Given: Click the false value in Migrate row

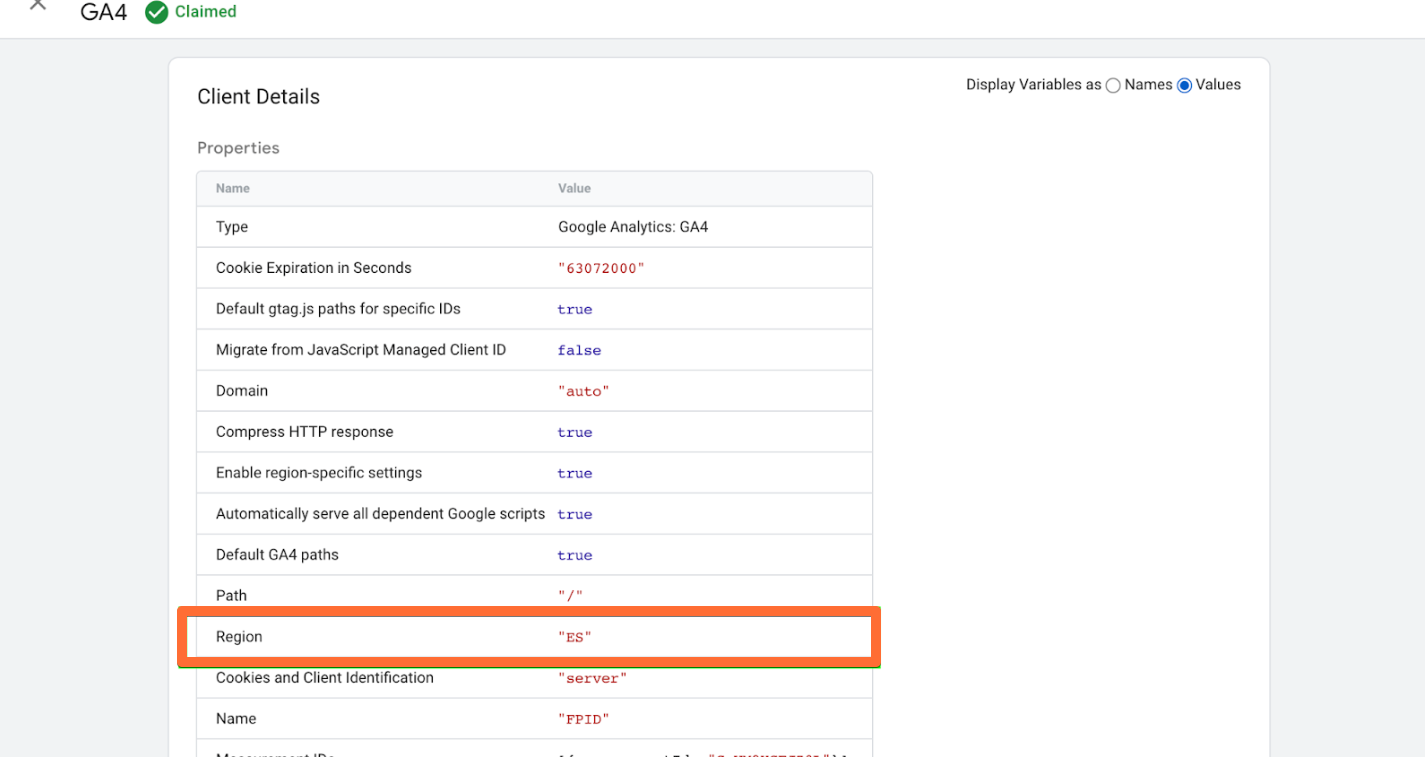Looking at the screenshot, I should tap(579, 351).
